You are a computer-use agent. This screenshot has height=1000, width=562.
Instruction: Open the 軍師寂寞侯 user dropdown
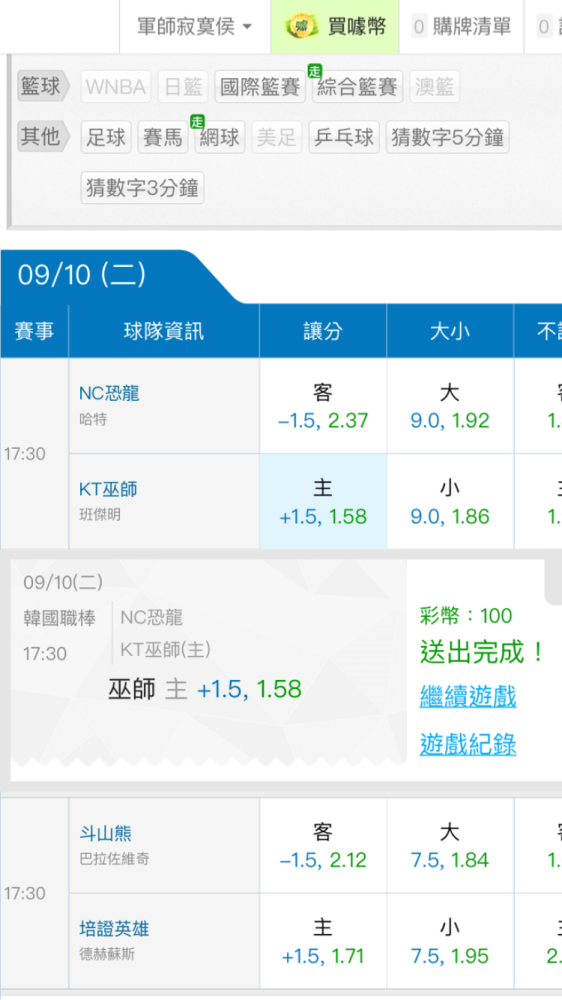point(195,27)
